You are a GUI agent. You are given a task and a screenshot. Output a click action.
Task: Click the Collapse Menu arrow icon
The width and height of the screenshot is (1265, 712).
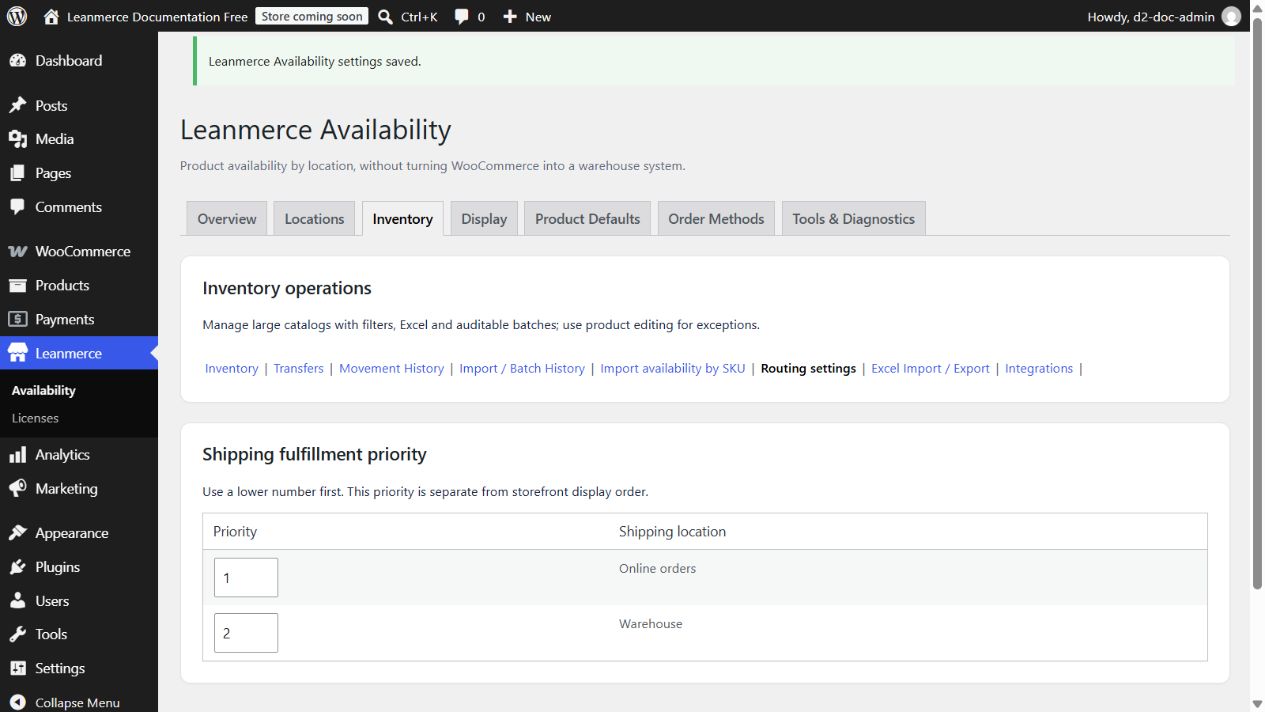point(17,702)
